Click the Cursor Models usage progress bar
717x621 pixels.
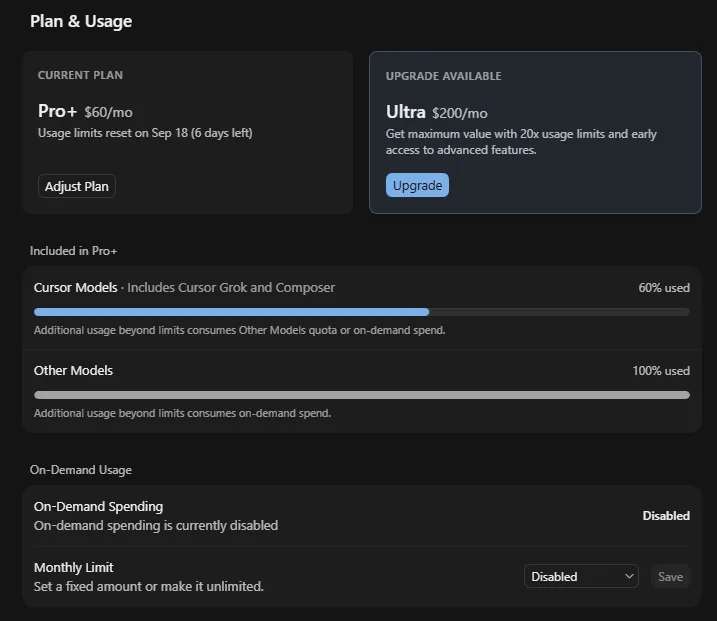click(x=361, y=312)
